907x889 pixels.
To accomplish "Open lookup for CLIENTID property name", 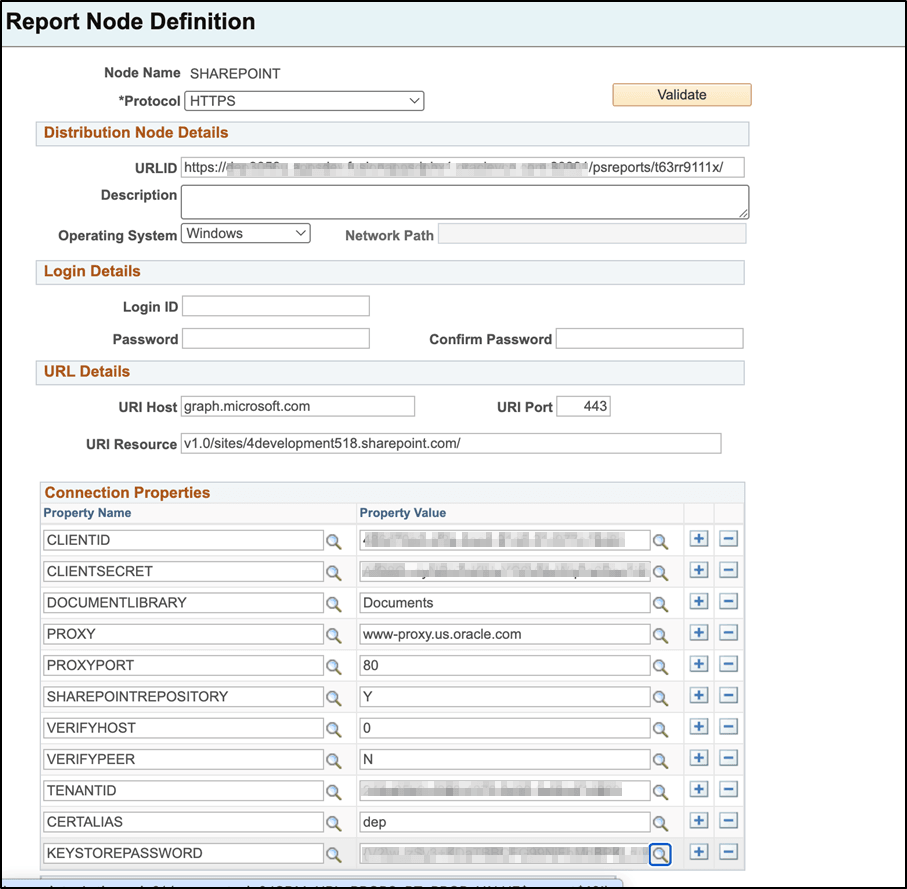I will pos(334,541).
